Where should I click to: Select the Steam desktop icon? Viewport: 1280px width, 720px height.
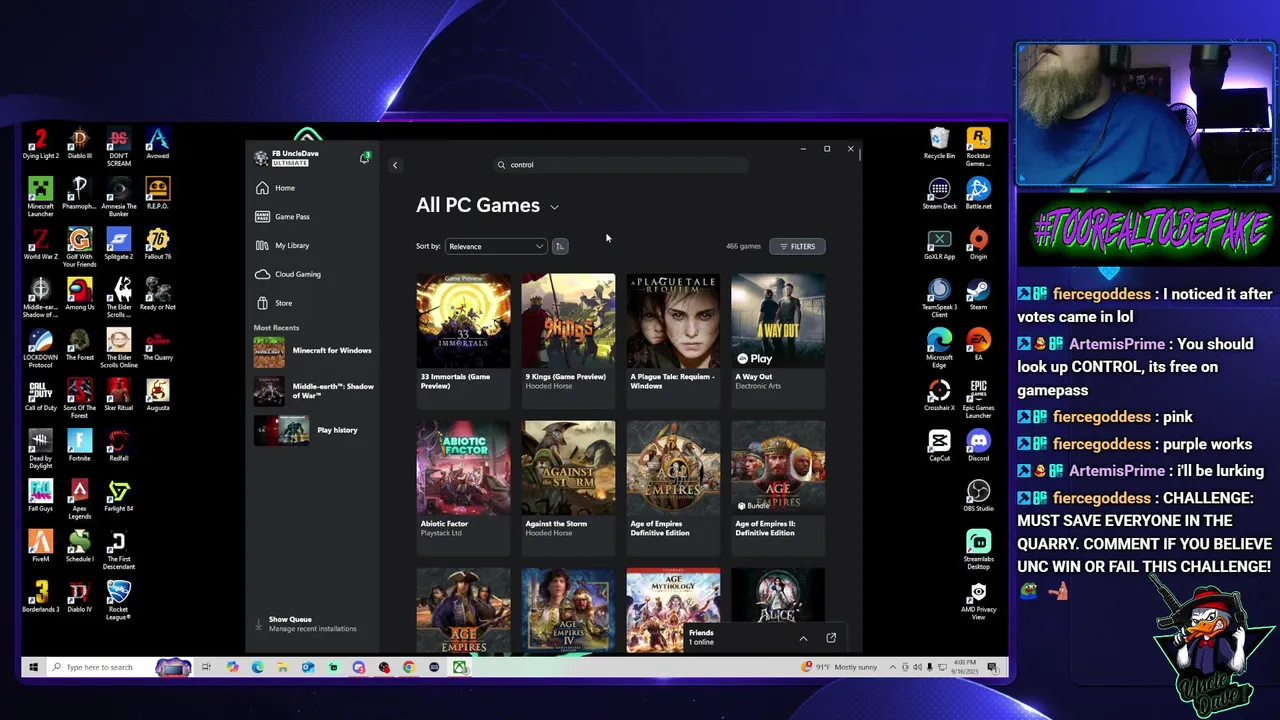point(978,295)
